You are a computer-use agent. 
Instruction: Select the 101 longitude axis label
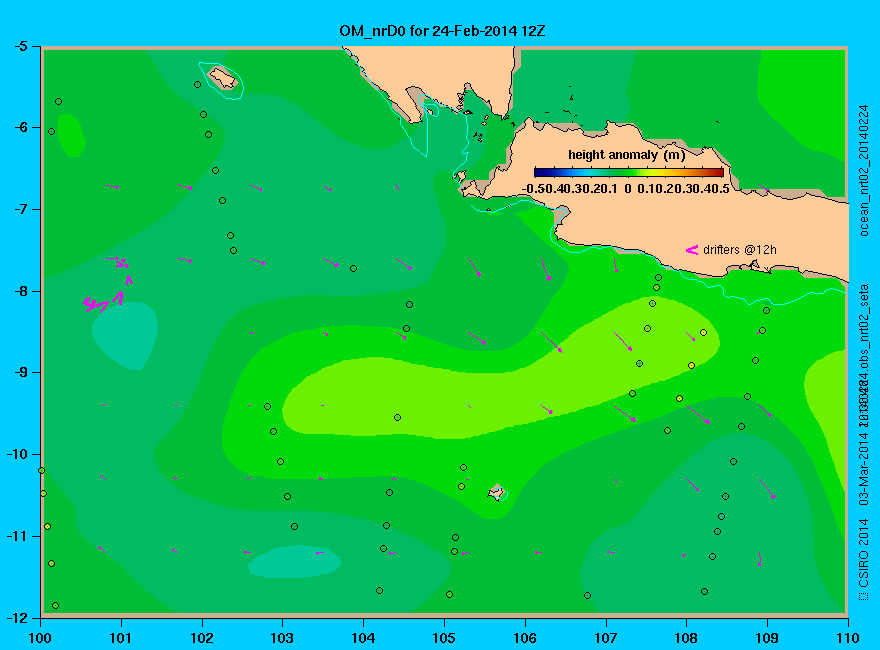pos(121,638)
